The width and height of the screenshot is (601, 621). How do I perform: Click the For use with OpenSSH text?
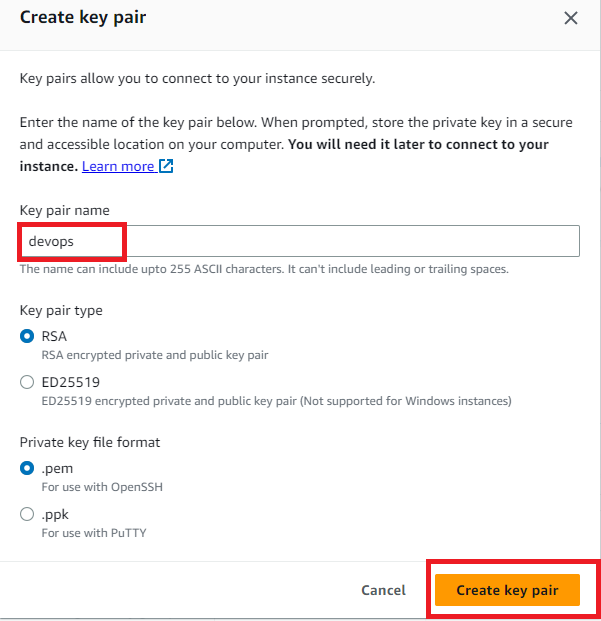point(102,487)
